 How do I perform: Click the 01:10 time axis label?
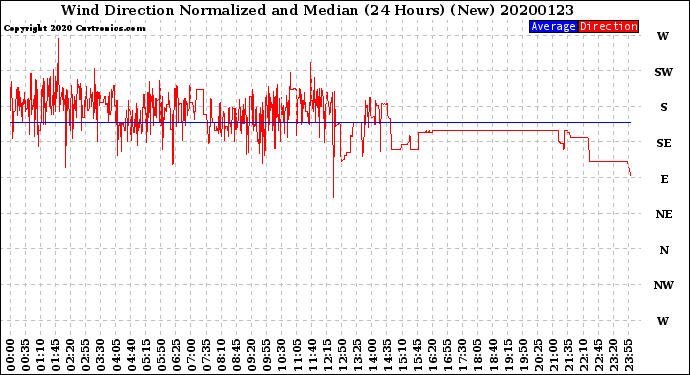point(40,355)
